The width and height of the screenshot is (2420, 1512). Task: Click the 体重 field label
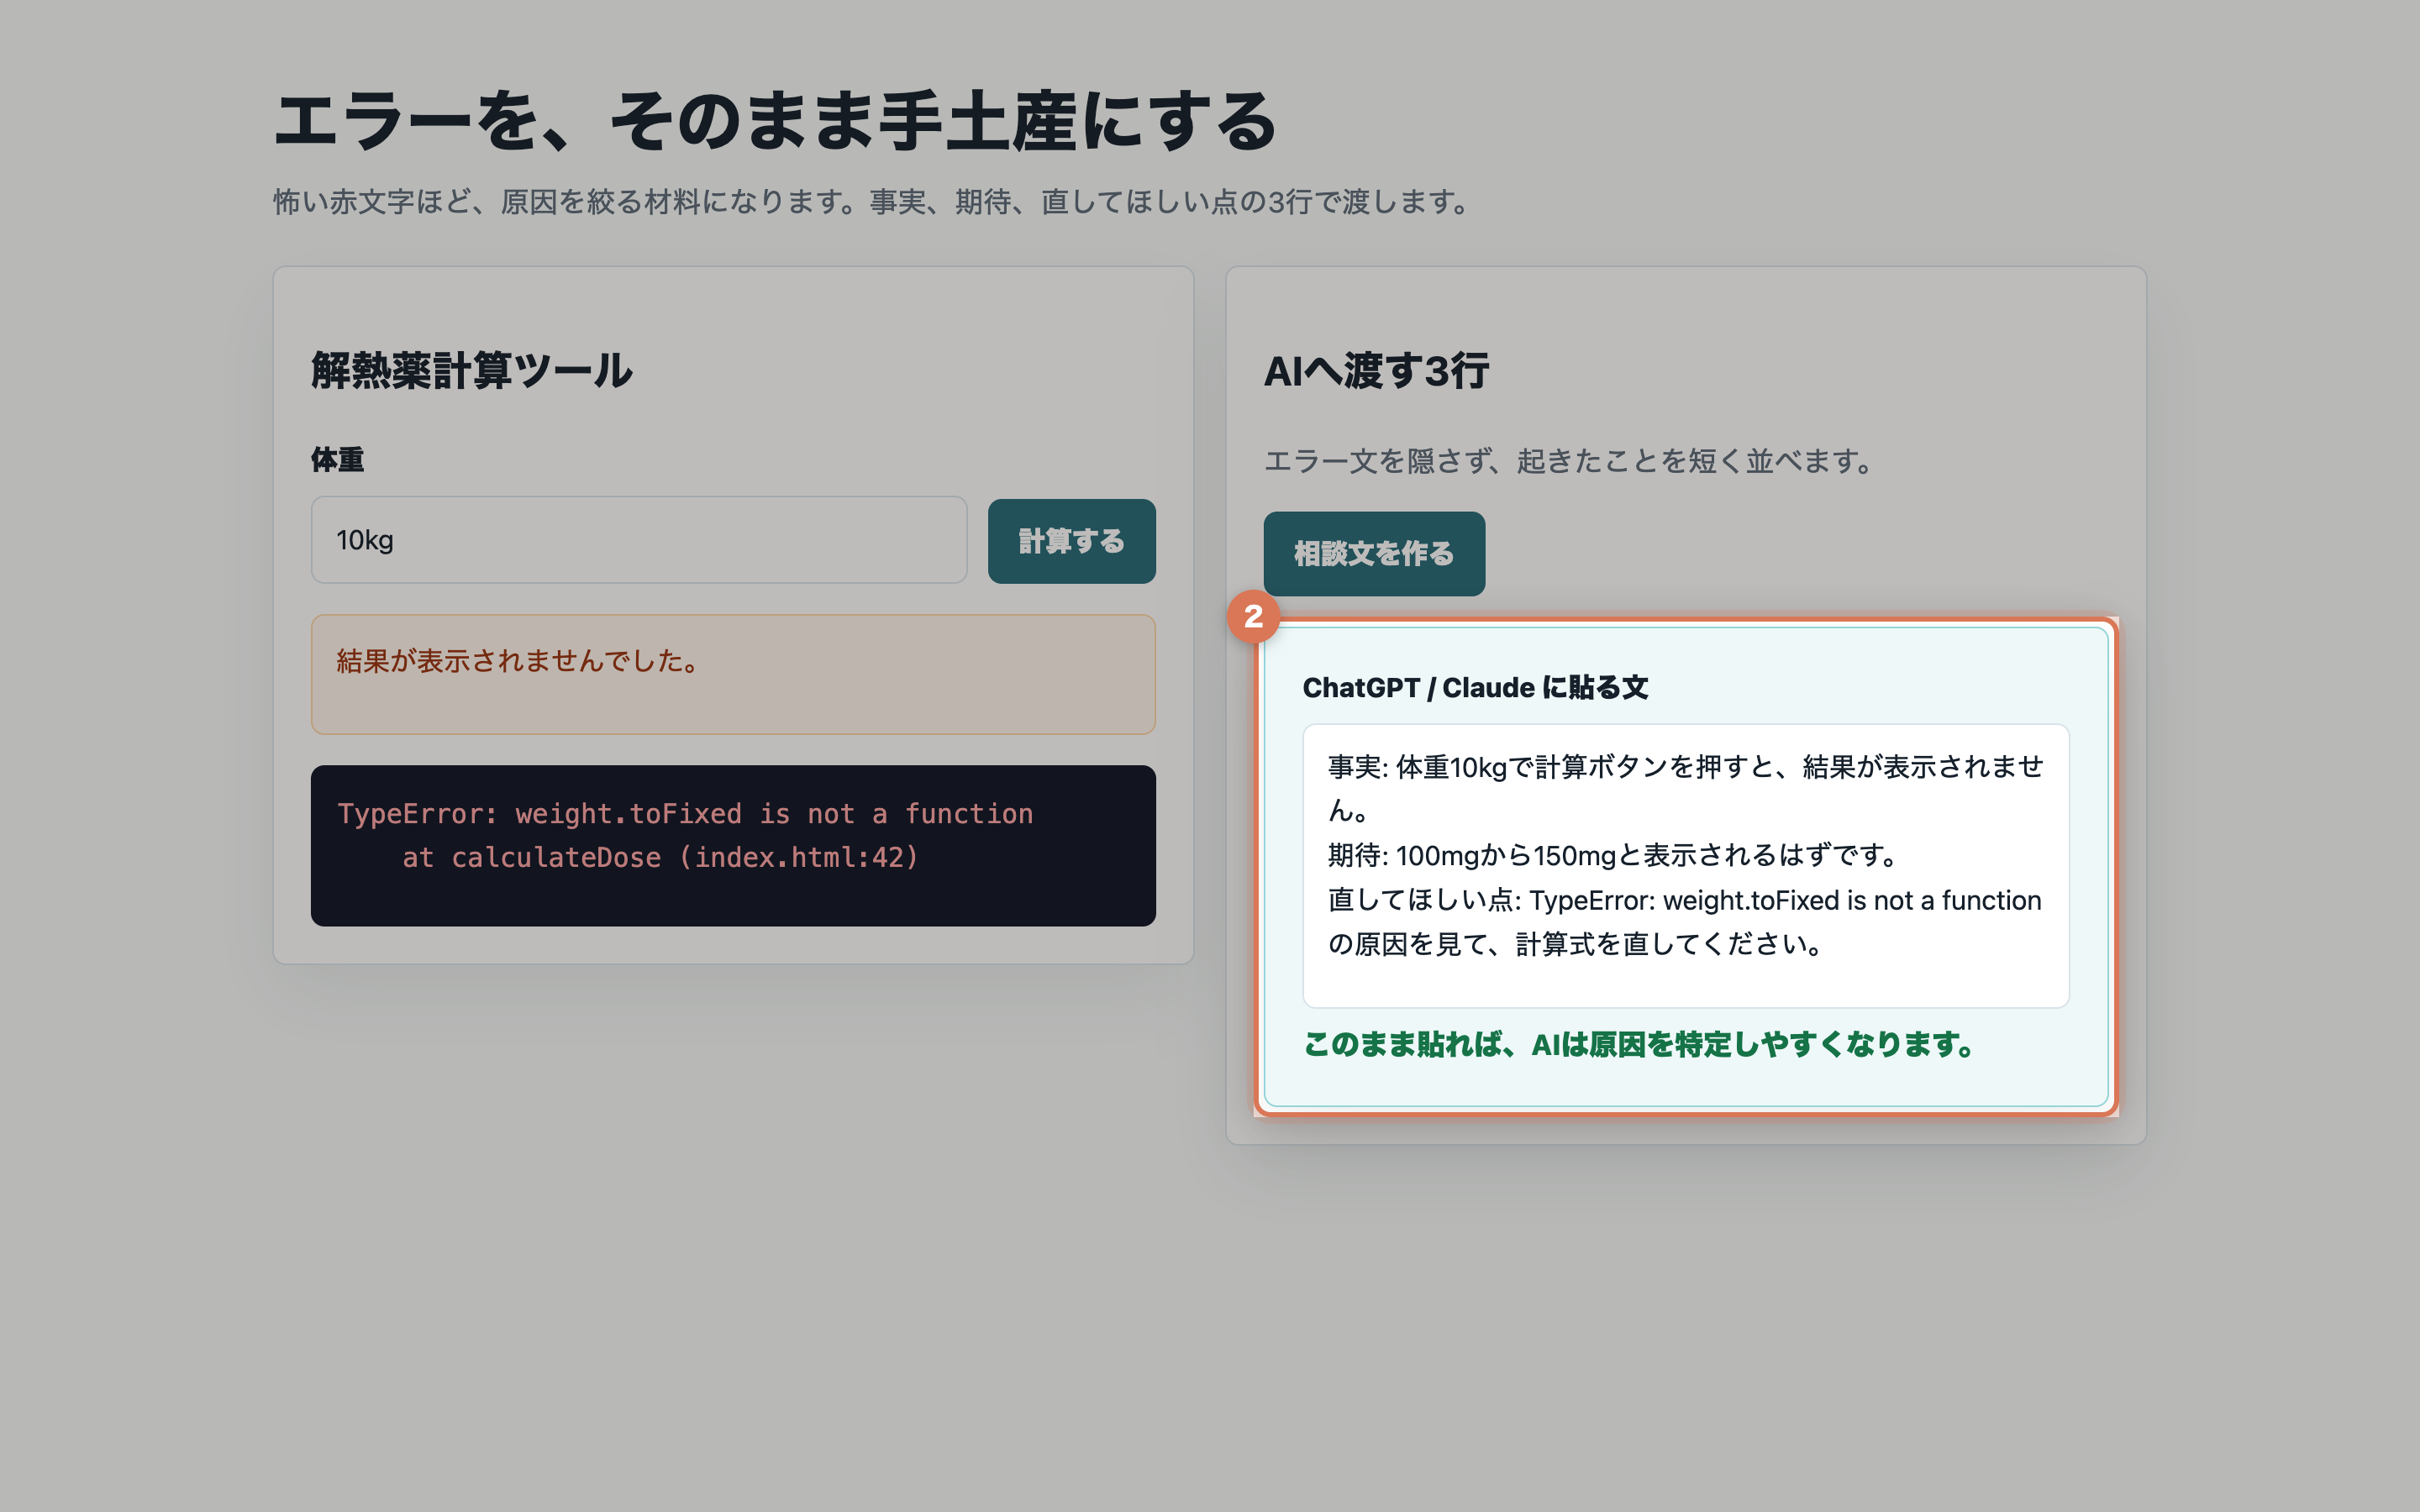click(x=337, y=460)
